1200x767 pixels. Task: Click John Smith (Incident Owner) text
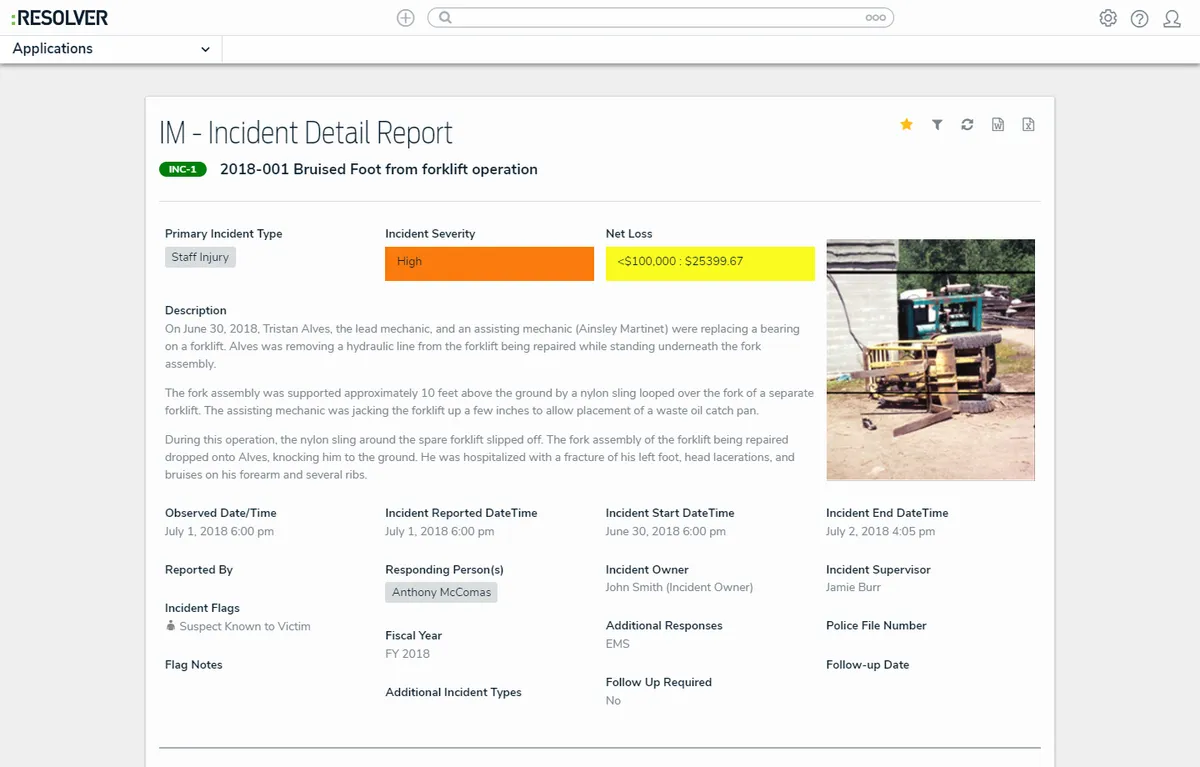click(679, 588)
